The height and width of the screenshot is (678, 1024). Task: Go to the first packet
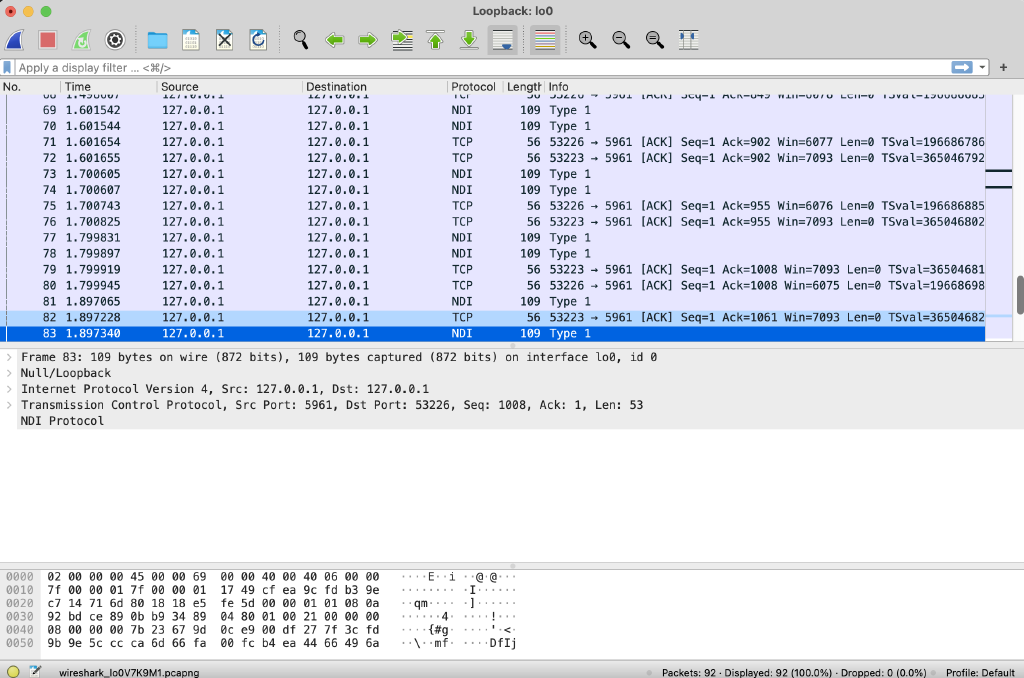434,40
